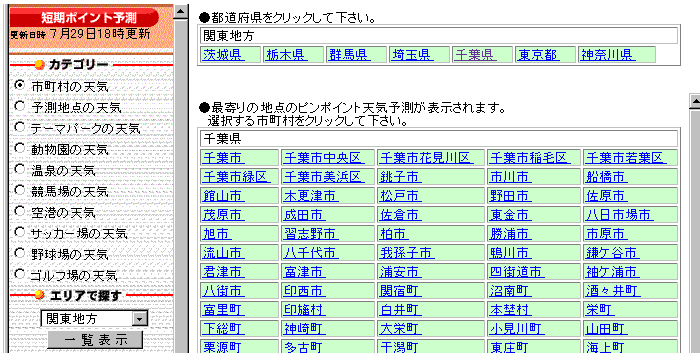Choose 動物園の天気 radio option
Image resolution: width=700 pixels, height=360 pixels.
click(20, 148)
